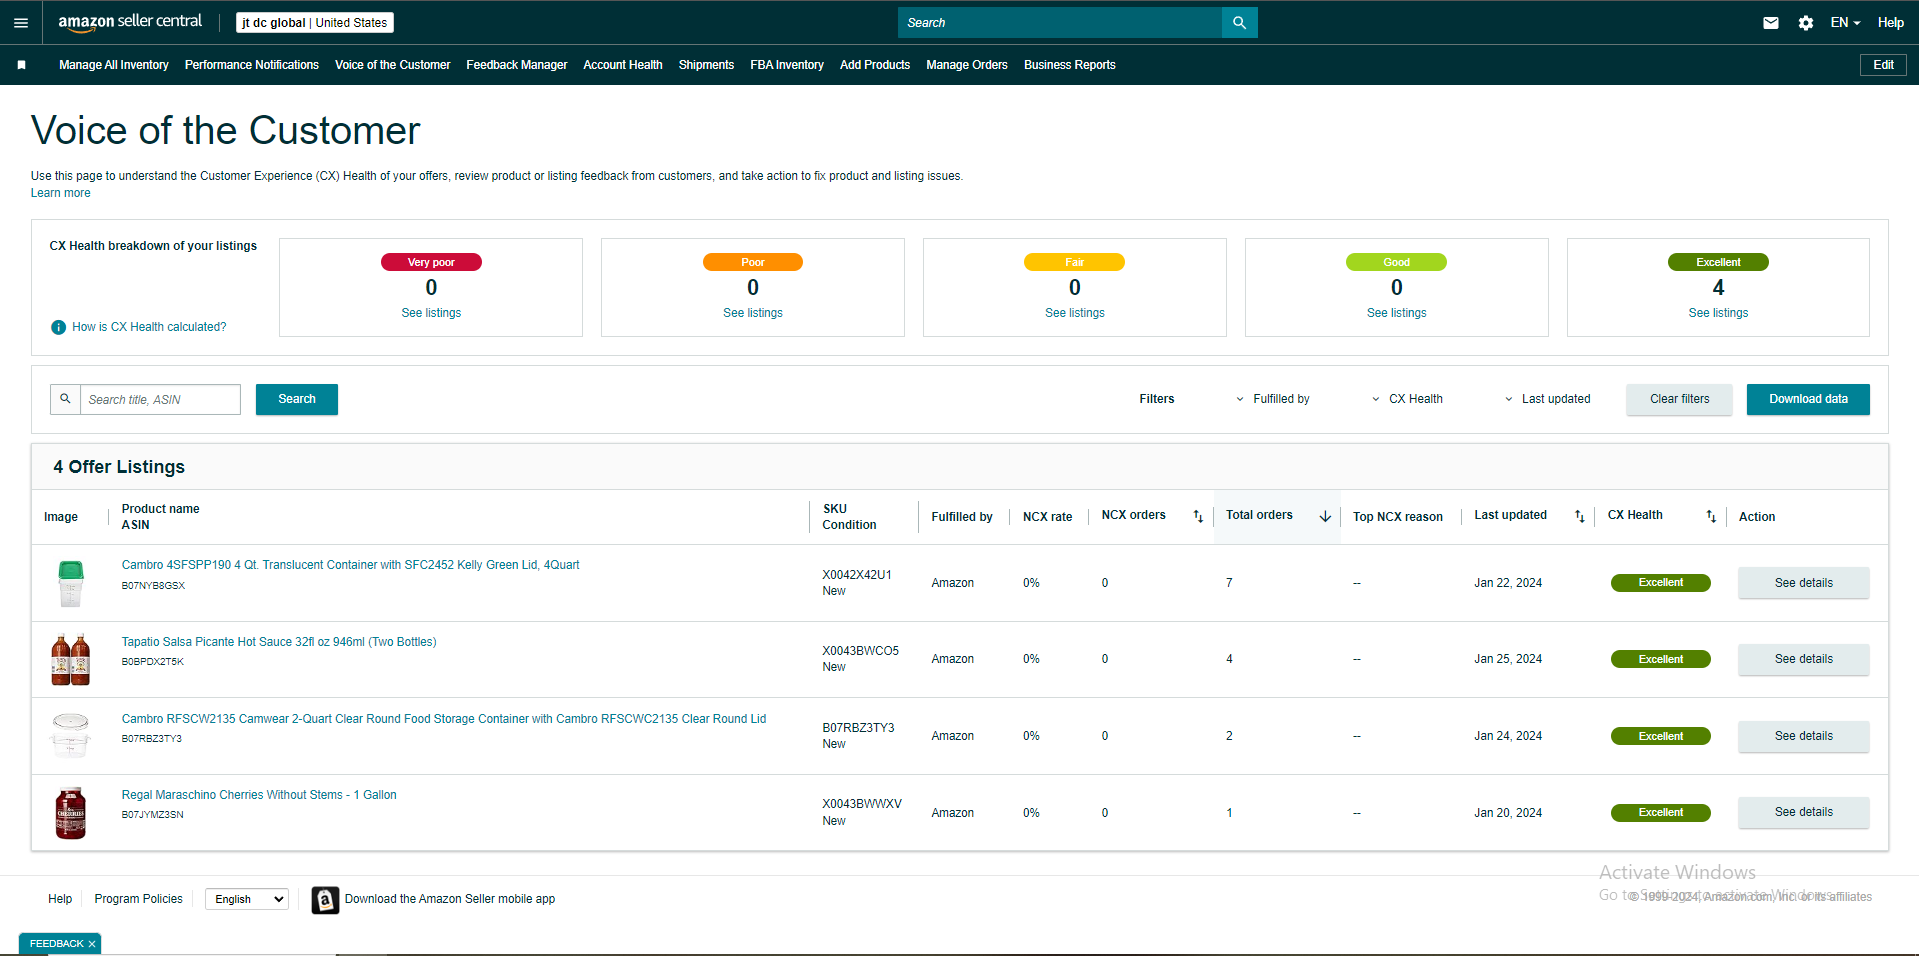See listings under Very poor

point(431,313)
